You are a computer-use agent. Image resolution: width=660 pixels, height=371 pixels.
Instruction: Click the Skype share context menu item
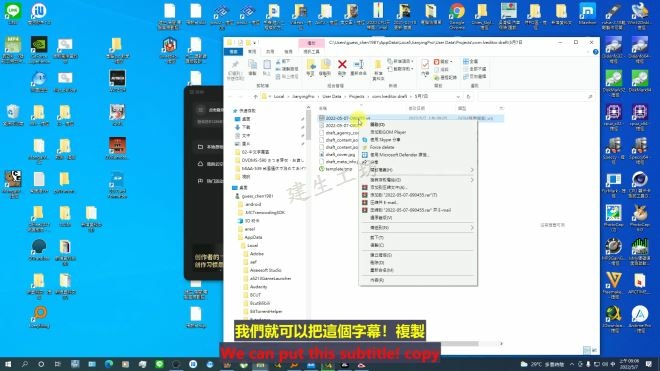pyautogui.click(x=385, y=140)
